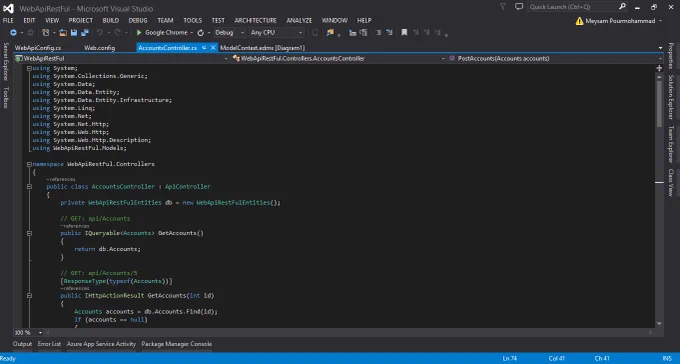Collapse the GetAccounts() method block
This screenshot has width=680, height=364.
click(29, 233)
